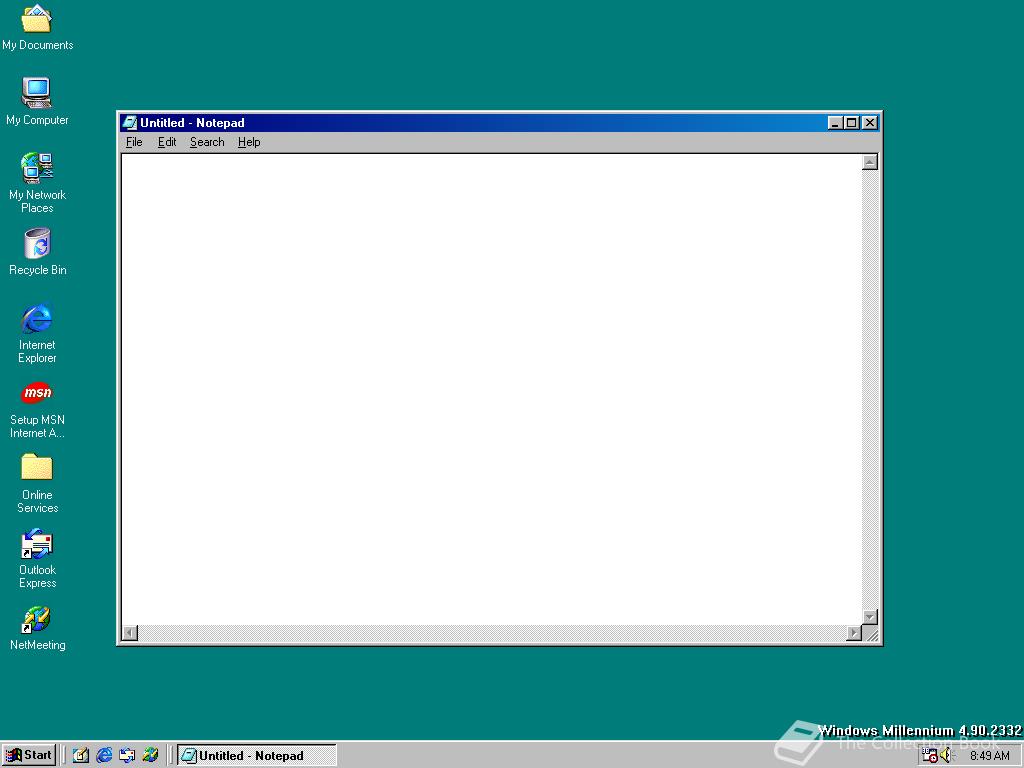Open the File menu in Notepad
Viewport: 1024px width, 768px height.
pos(133,142)
